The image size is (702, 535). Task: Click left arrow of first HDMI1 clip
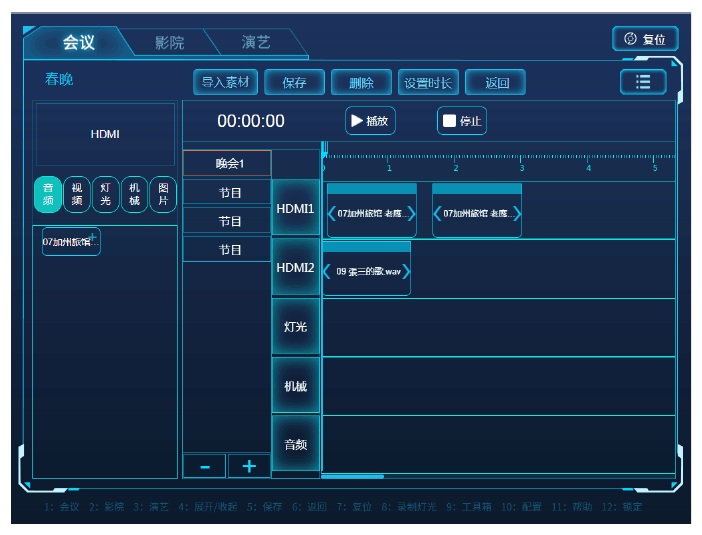pos(332,214)
